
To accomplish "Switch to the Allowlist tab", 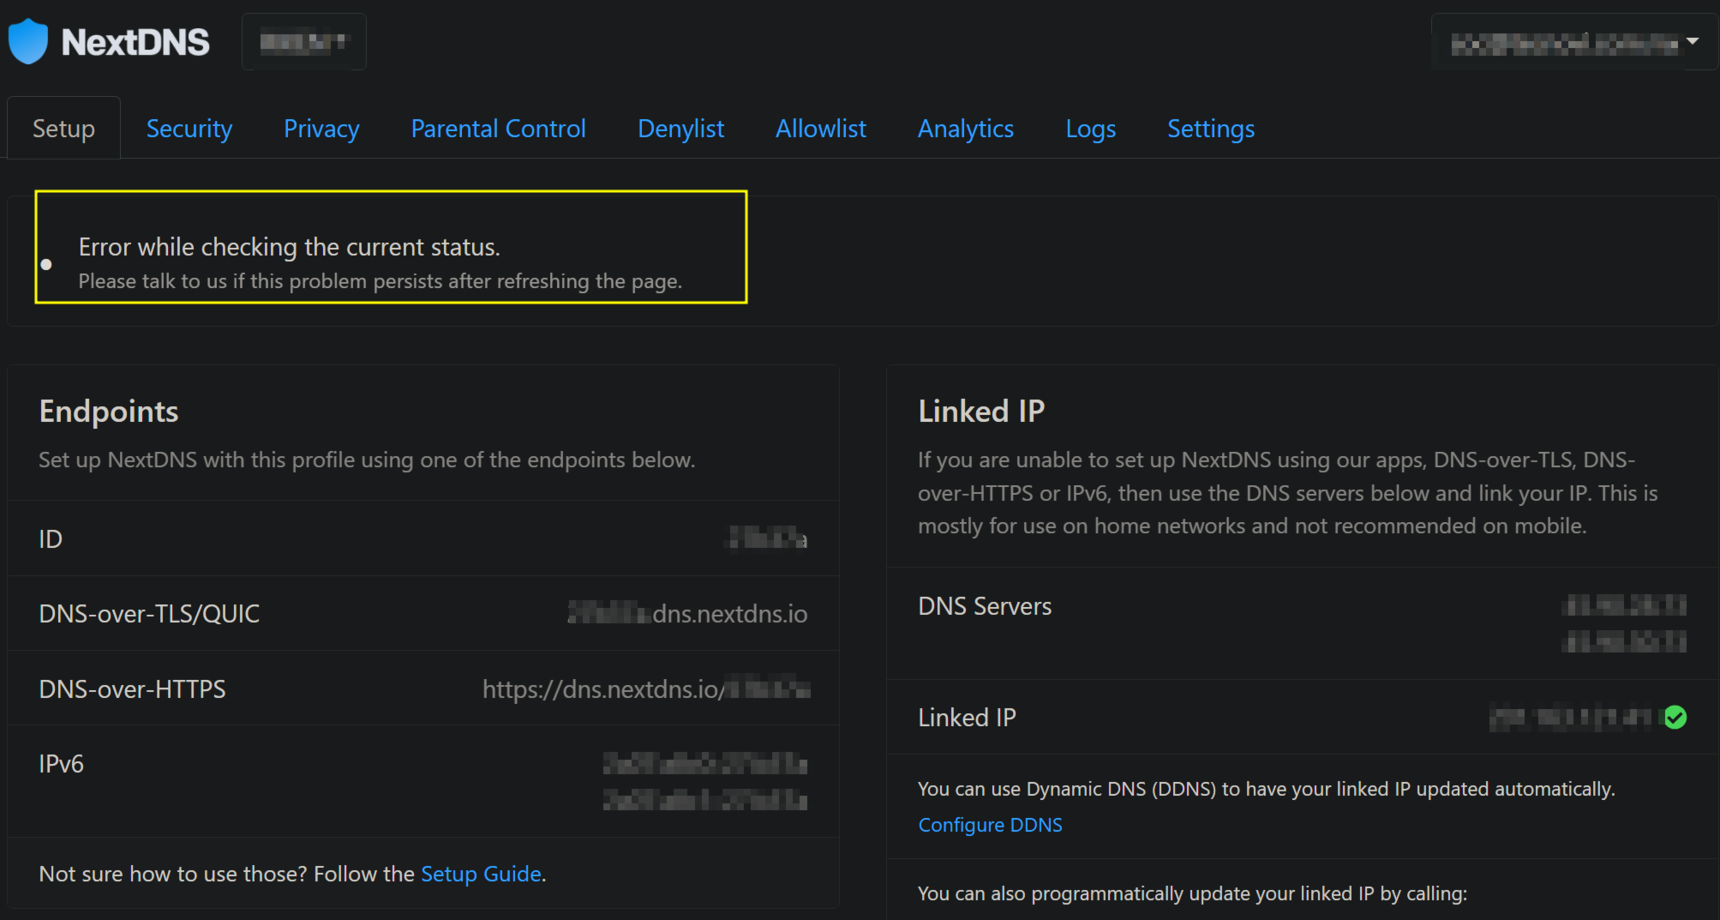I will (x=821, y=128).
